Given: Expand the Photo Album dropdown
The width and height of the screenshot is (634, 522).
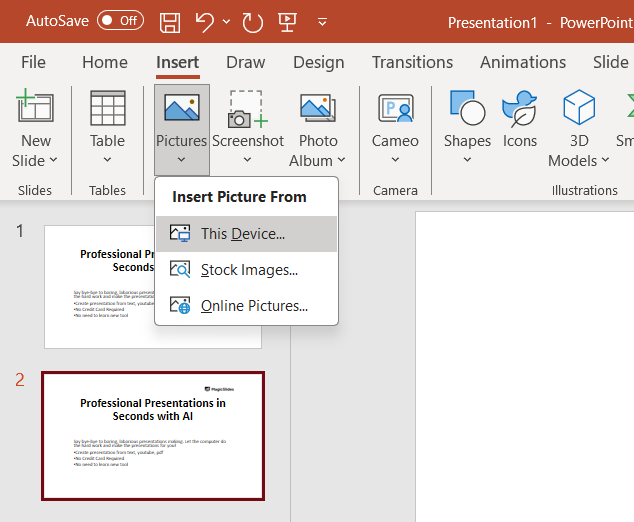Looking at the screenshot, I should coord(317,160).
